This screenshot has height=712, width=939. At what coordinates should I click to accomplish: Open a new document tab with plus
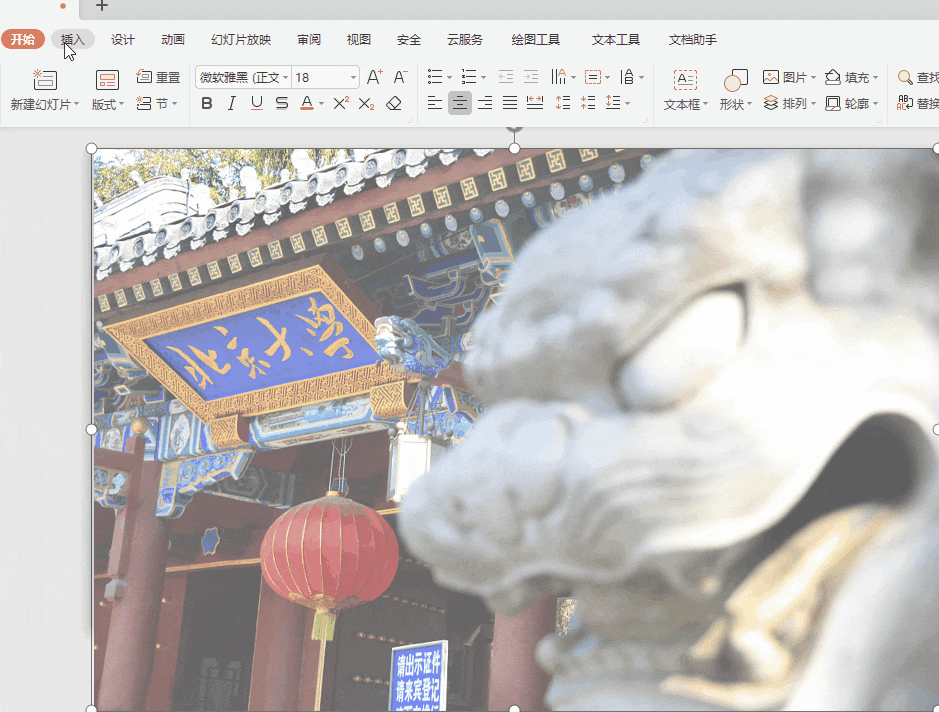[102, 6]
